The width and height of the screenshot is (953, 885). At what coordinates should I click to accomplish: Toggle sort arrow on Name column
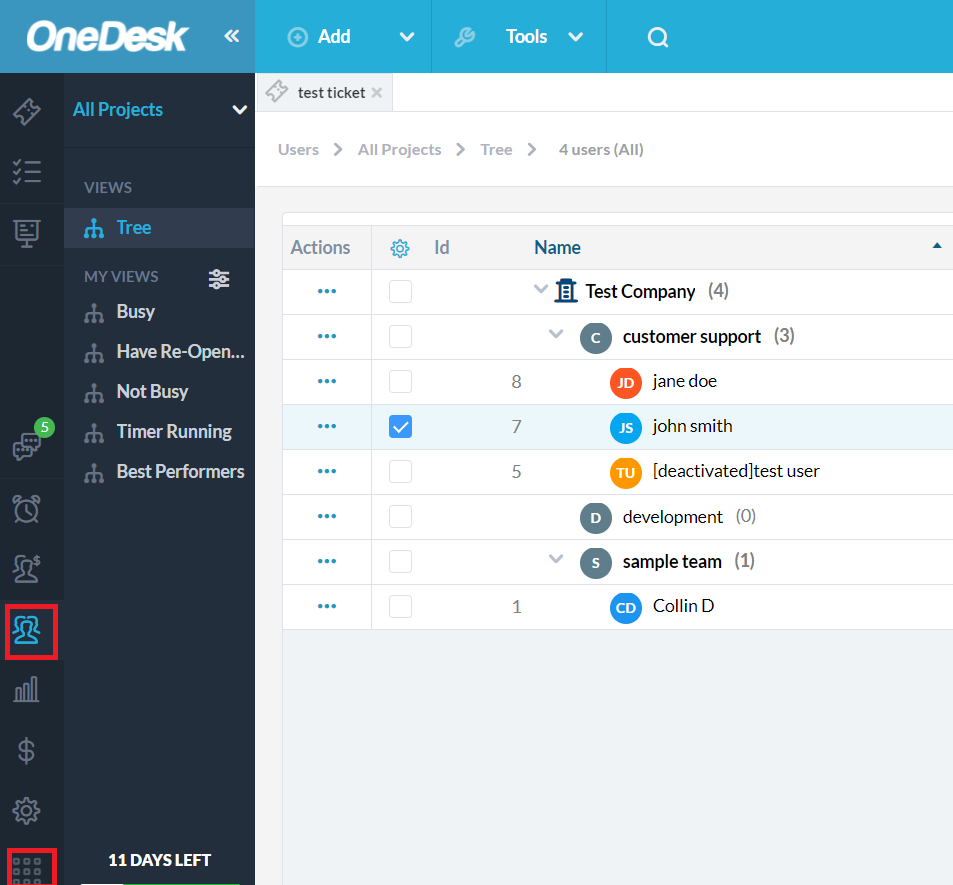click(937, 246)
